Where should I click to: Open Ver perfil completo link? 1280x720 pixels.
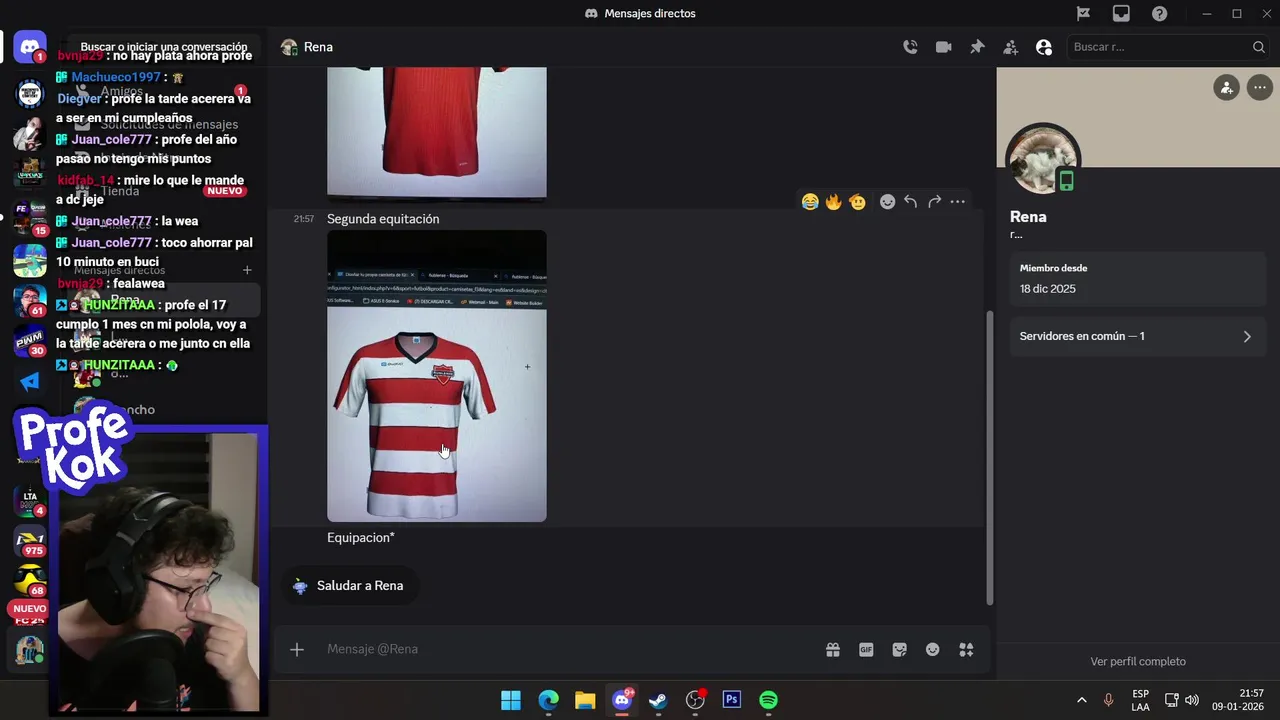point(1138,661)
